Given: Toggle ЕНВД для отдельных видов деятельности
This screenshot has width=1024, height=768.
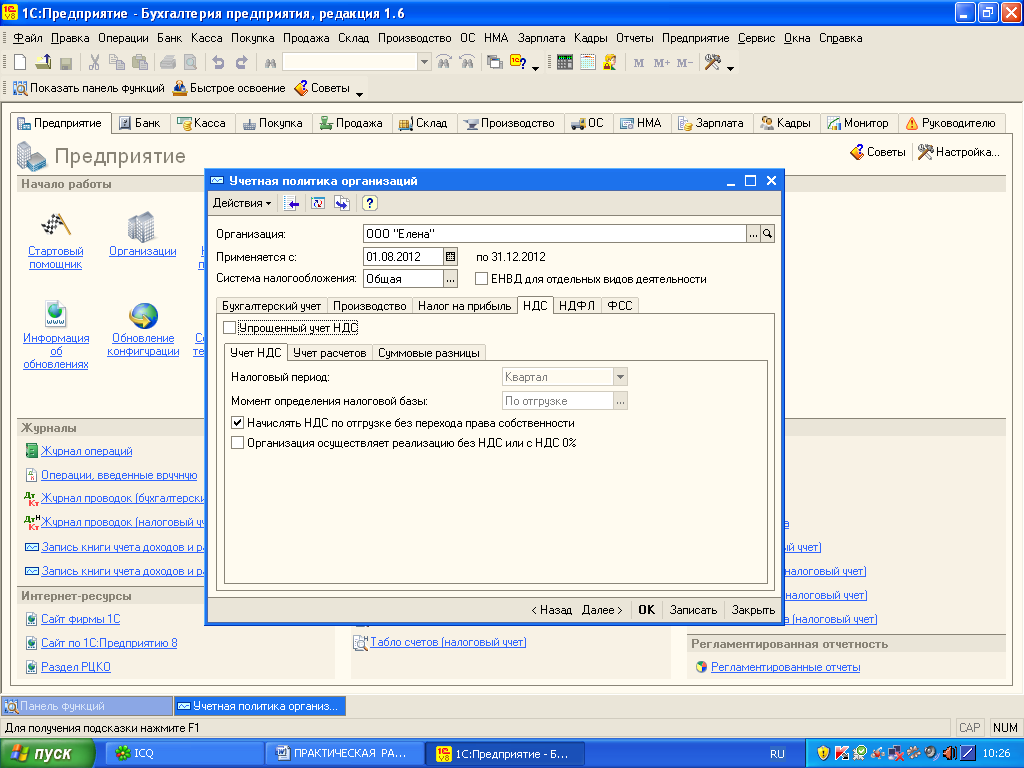Looking at the screenshot, I should pyautogui.click(x=481, y=279).
